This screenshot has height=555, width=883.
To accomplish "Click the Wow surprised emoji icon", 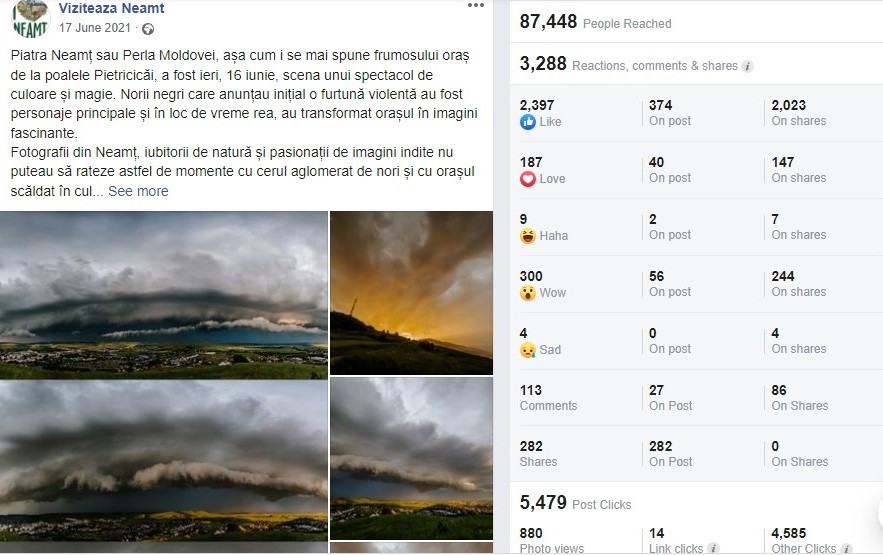I will click(528, 293).
